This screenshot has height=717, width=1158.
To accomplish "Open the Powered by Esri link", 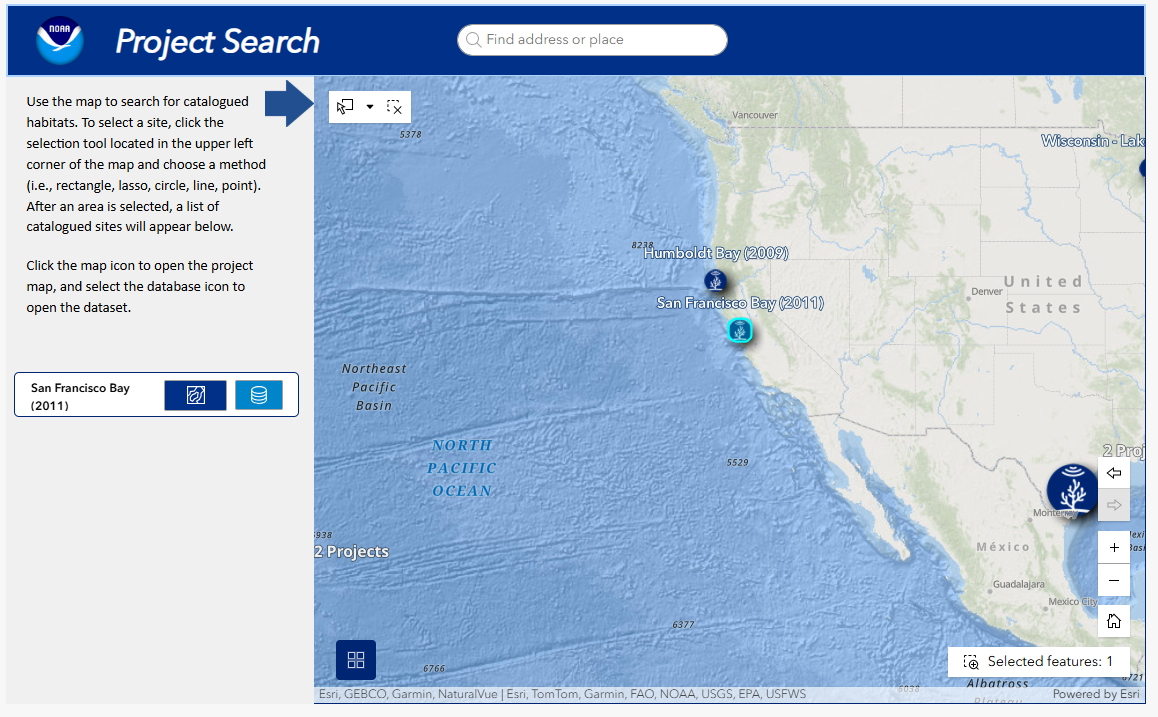I will pos(1096,694).
